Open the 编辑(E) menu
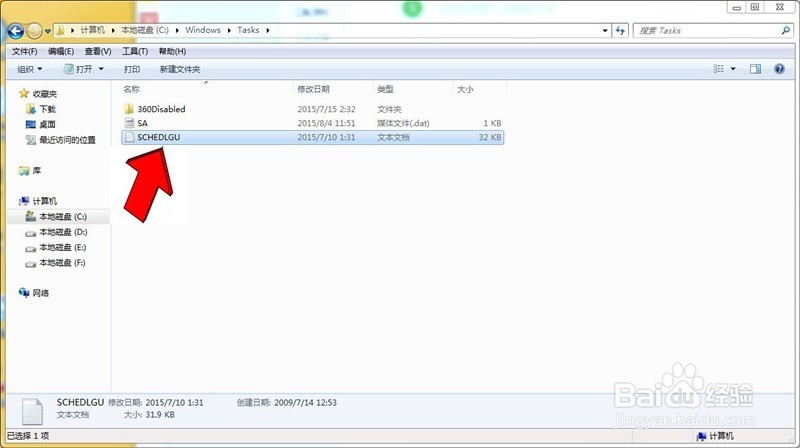This screenshot has height=448, width=800. (x=61, y=52)
